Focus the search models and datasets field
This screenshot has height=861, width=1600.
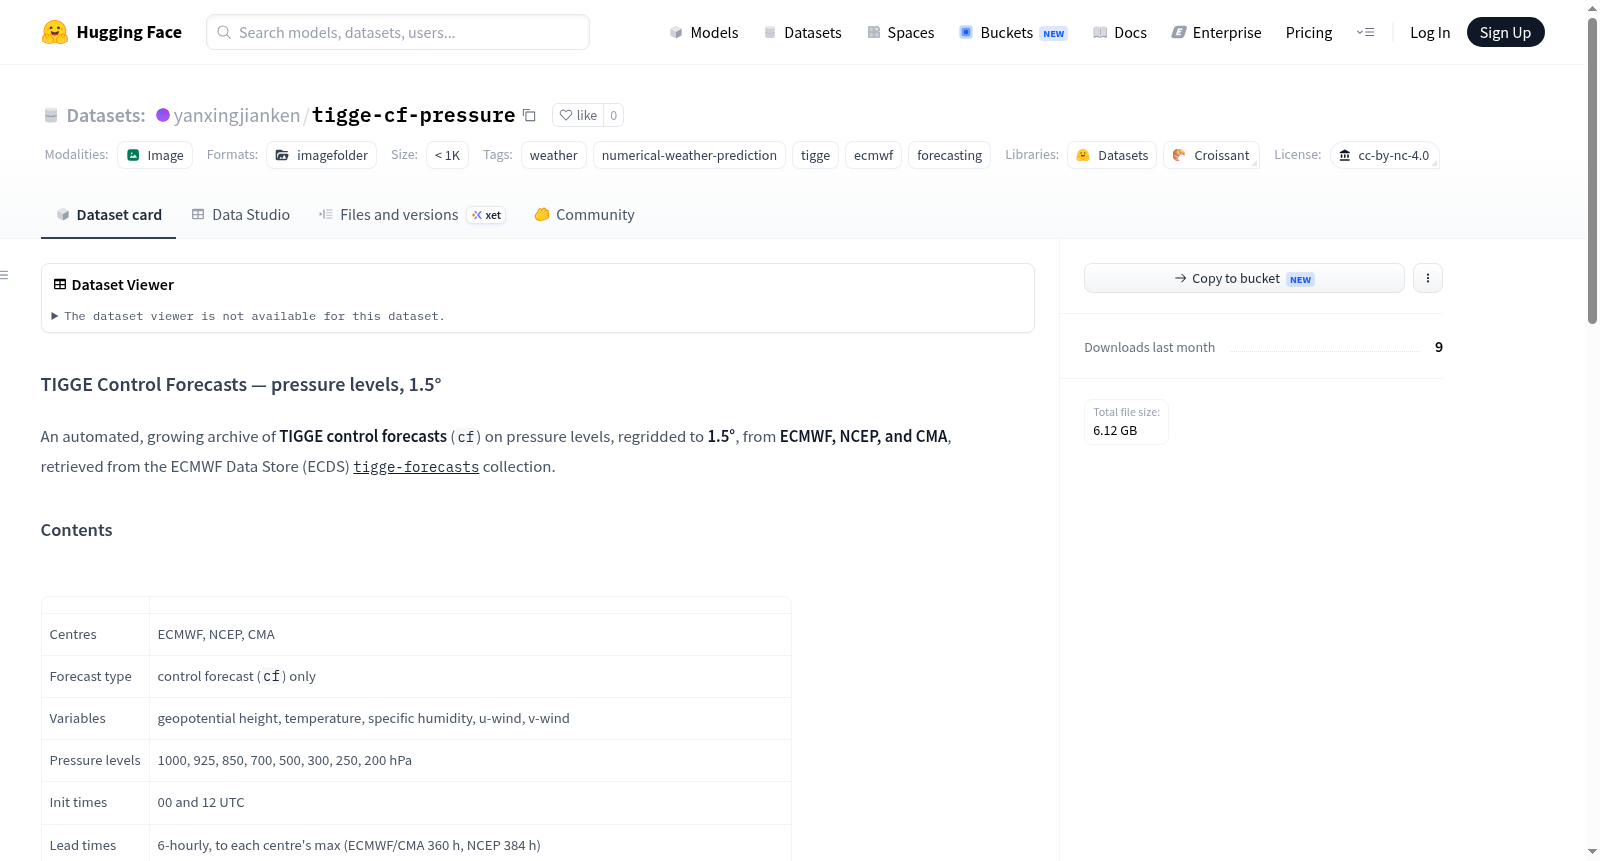pos(398,32)
